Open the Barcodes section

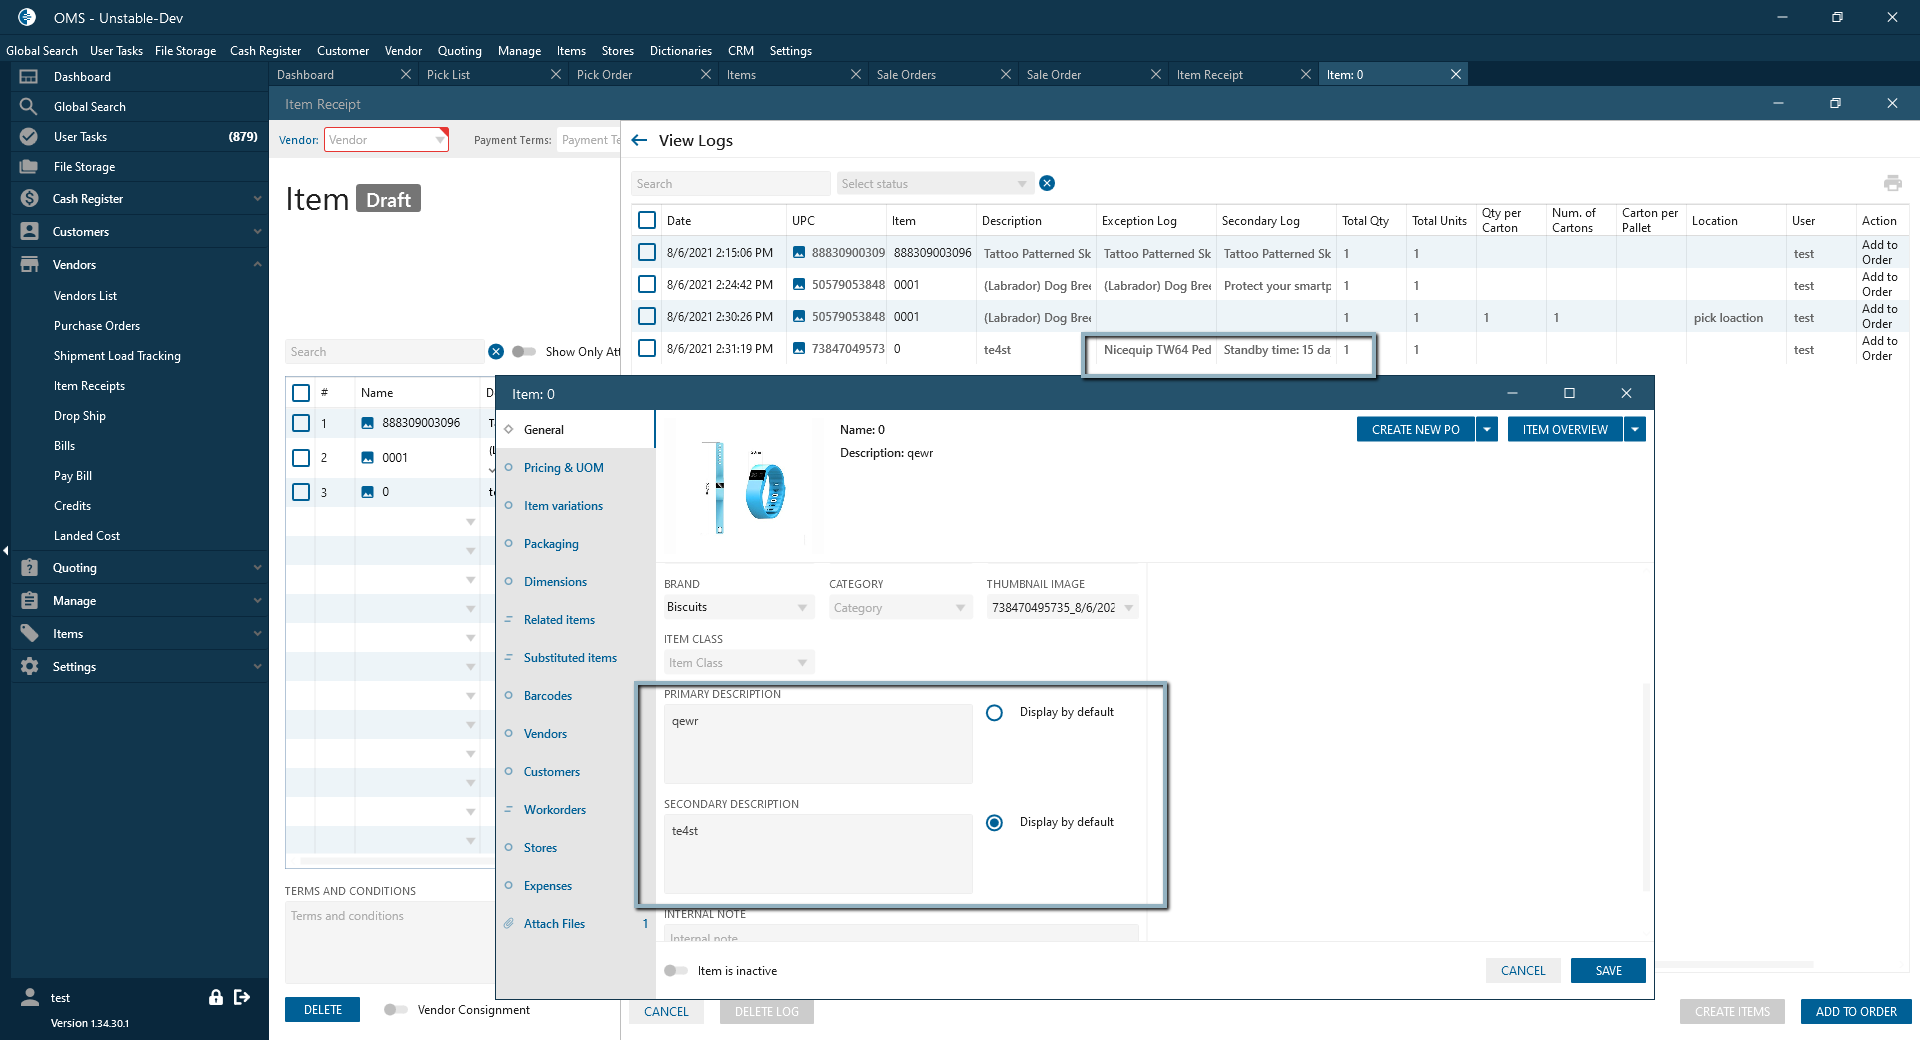[x=548, y=696]
